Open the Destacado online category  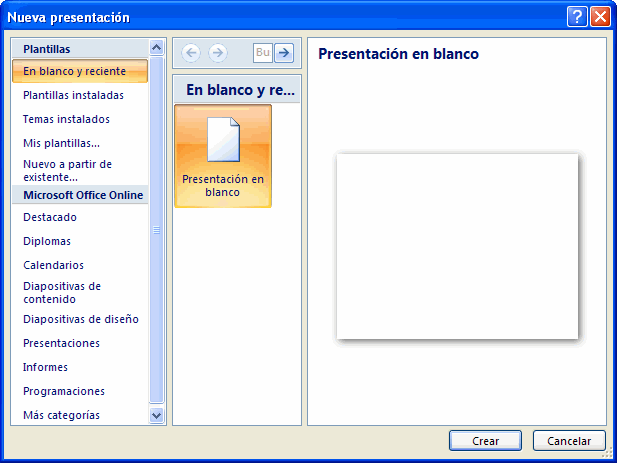pos(50,217)
